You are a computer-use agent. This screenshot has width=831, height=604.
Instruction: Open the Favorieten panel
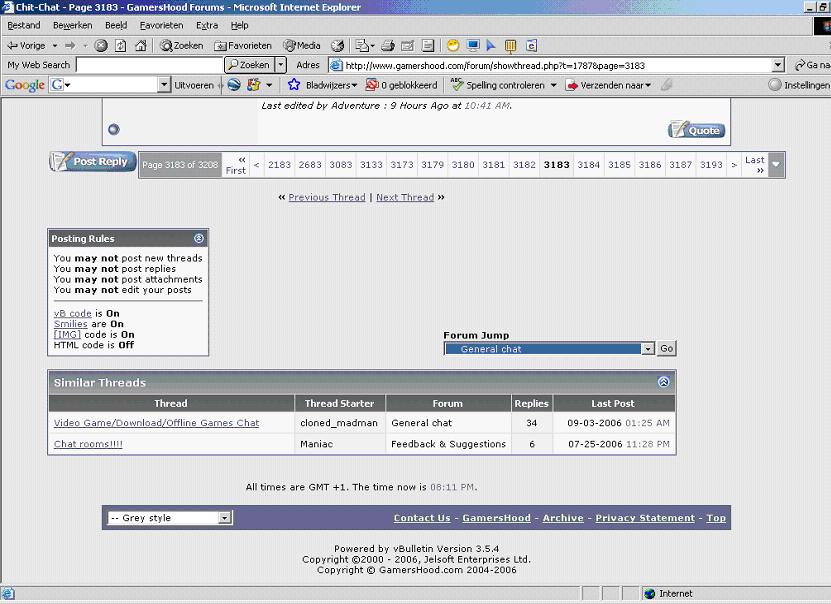pos(242,46)
